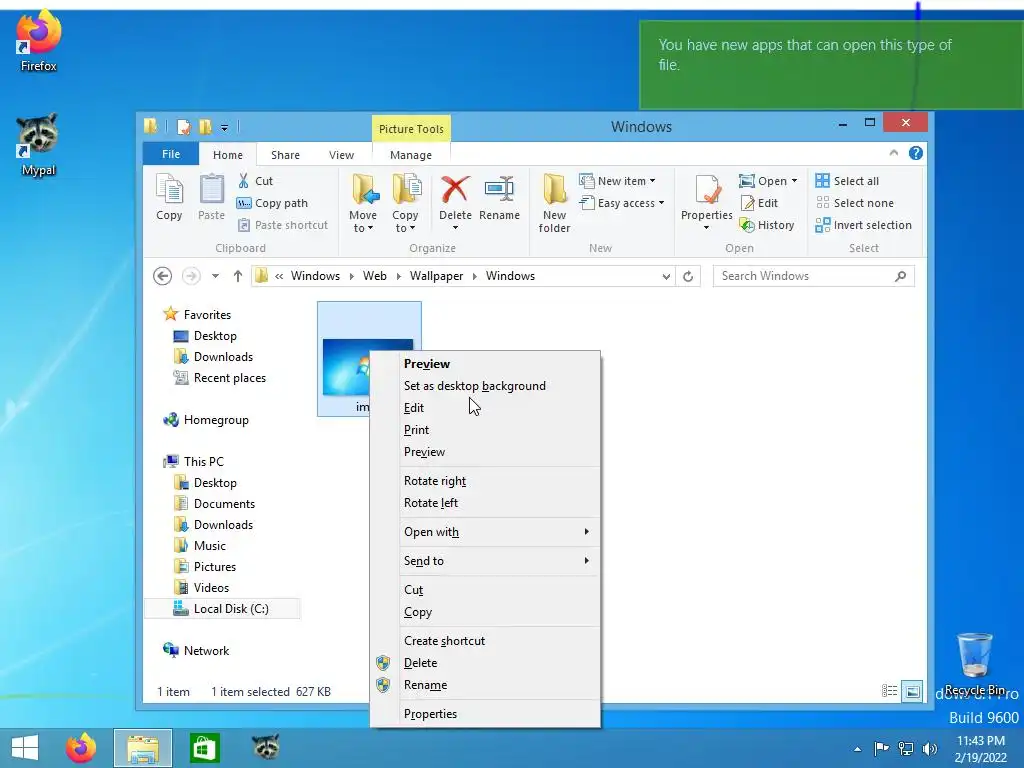Open the File tab
Screen dimensions: 1024x768
point(171,154)
